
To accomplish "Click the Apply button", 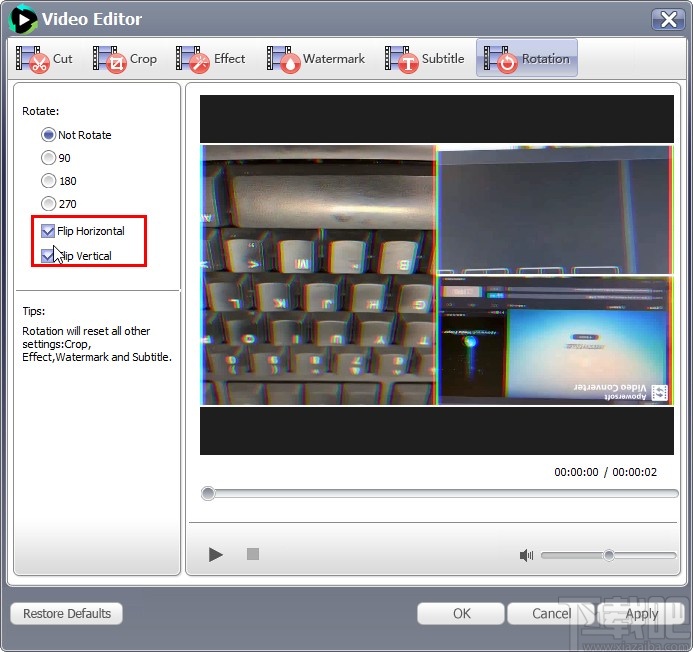I will pyautogui.click(x=641, y=614).
